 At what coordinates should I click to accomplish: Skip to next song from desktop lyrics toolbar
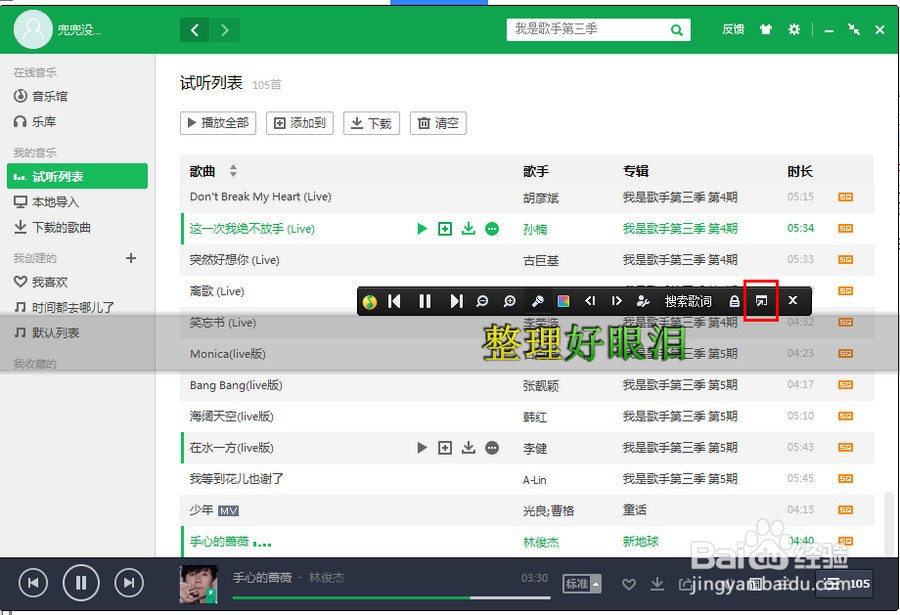click(x=456, y=301)
